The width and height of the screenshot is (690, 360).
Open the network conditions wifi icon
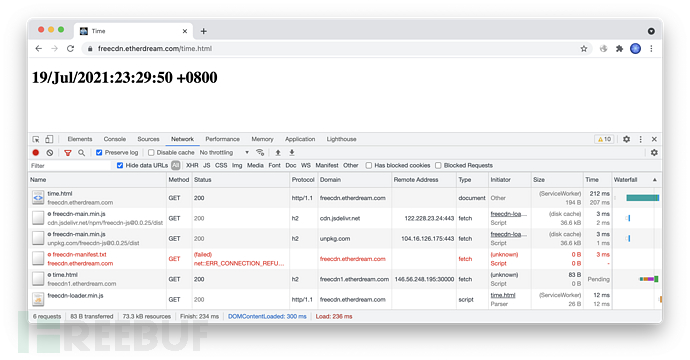coord(260,153)
